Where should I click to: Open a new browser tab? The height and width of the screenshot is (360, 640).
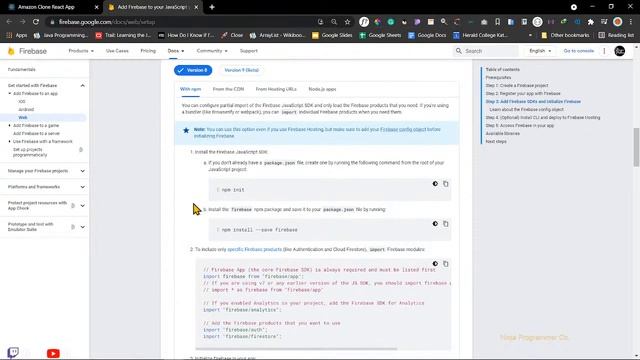click(212, 7)
